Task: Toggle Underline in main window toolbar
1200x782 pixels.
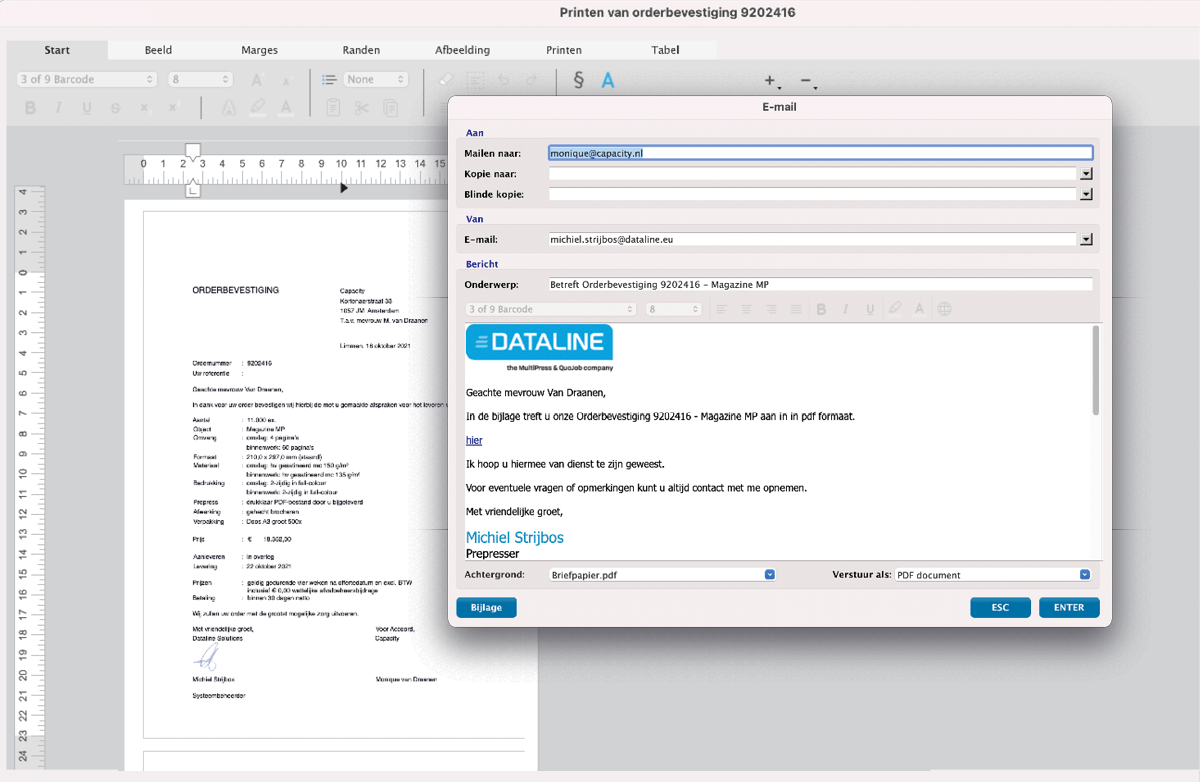Action: (x=87, y=108)
